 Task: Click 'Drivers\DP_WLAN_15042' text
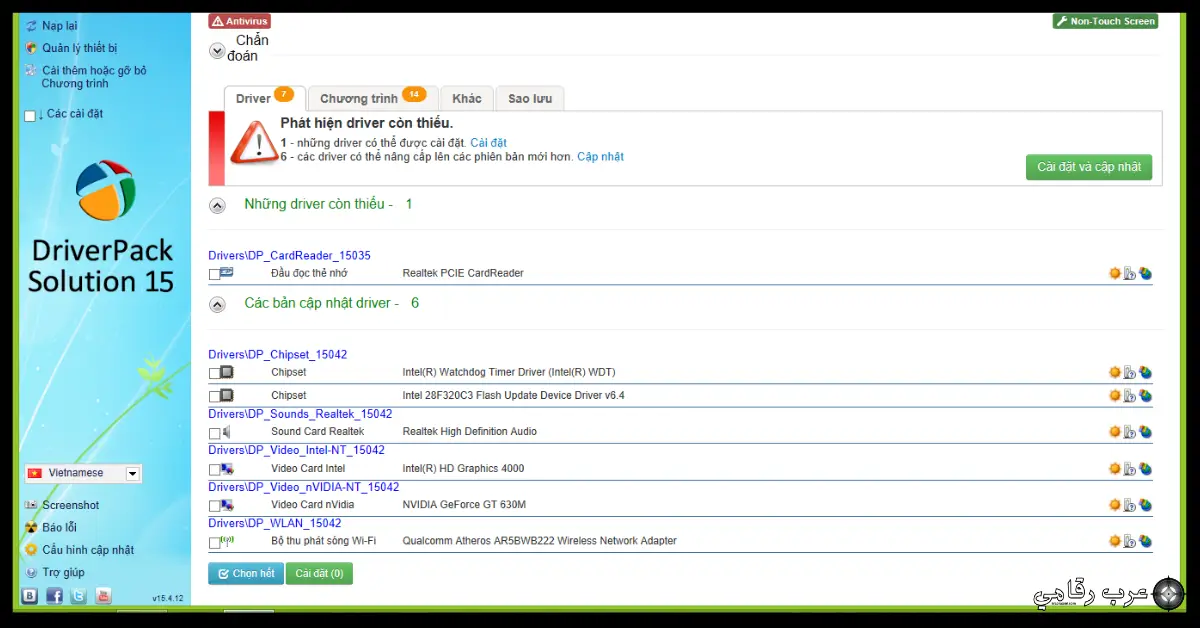coord(274,523)
